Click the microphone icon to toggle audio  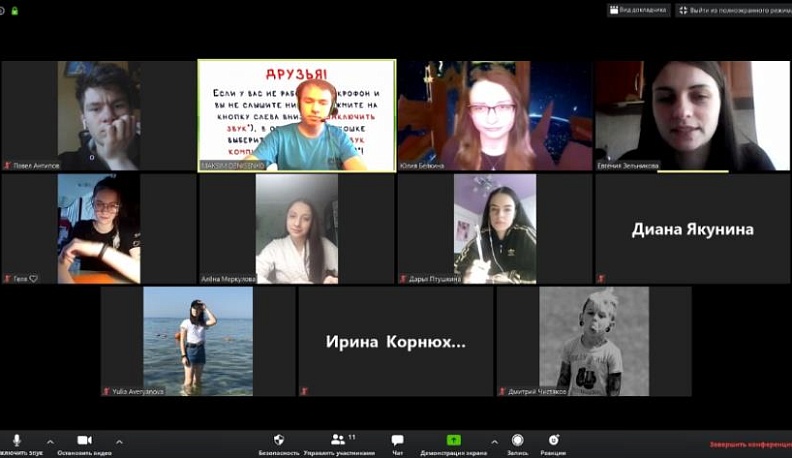[17, 440]
